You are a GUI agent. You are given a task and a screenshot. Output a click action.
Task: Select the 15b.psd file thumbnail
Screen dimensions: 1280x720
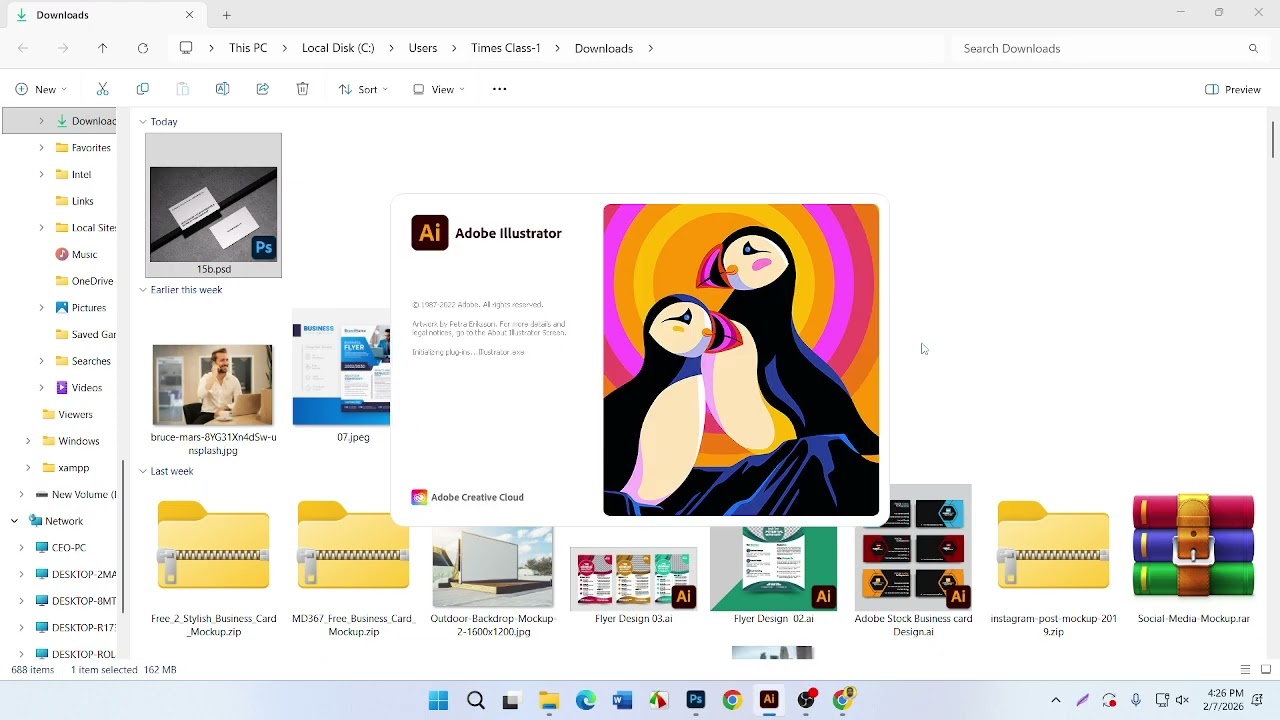pyautogui.click(x=213, y=205)
